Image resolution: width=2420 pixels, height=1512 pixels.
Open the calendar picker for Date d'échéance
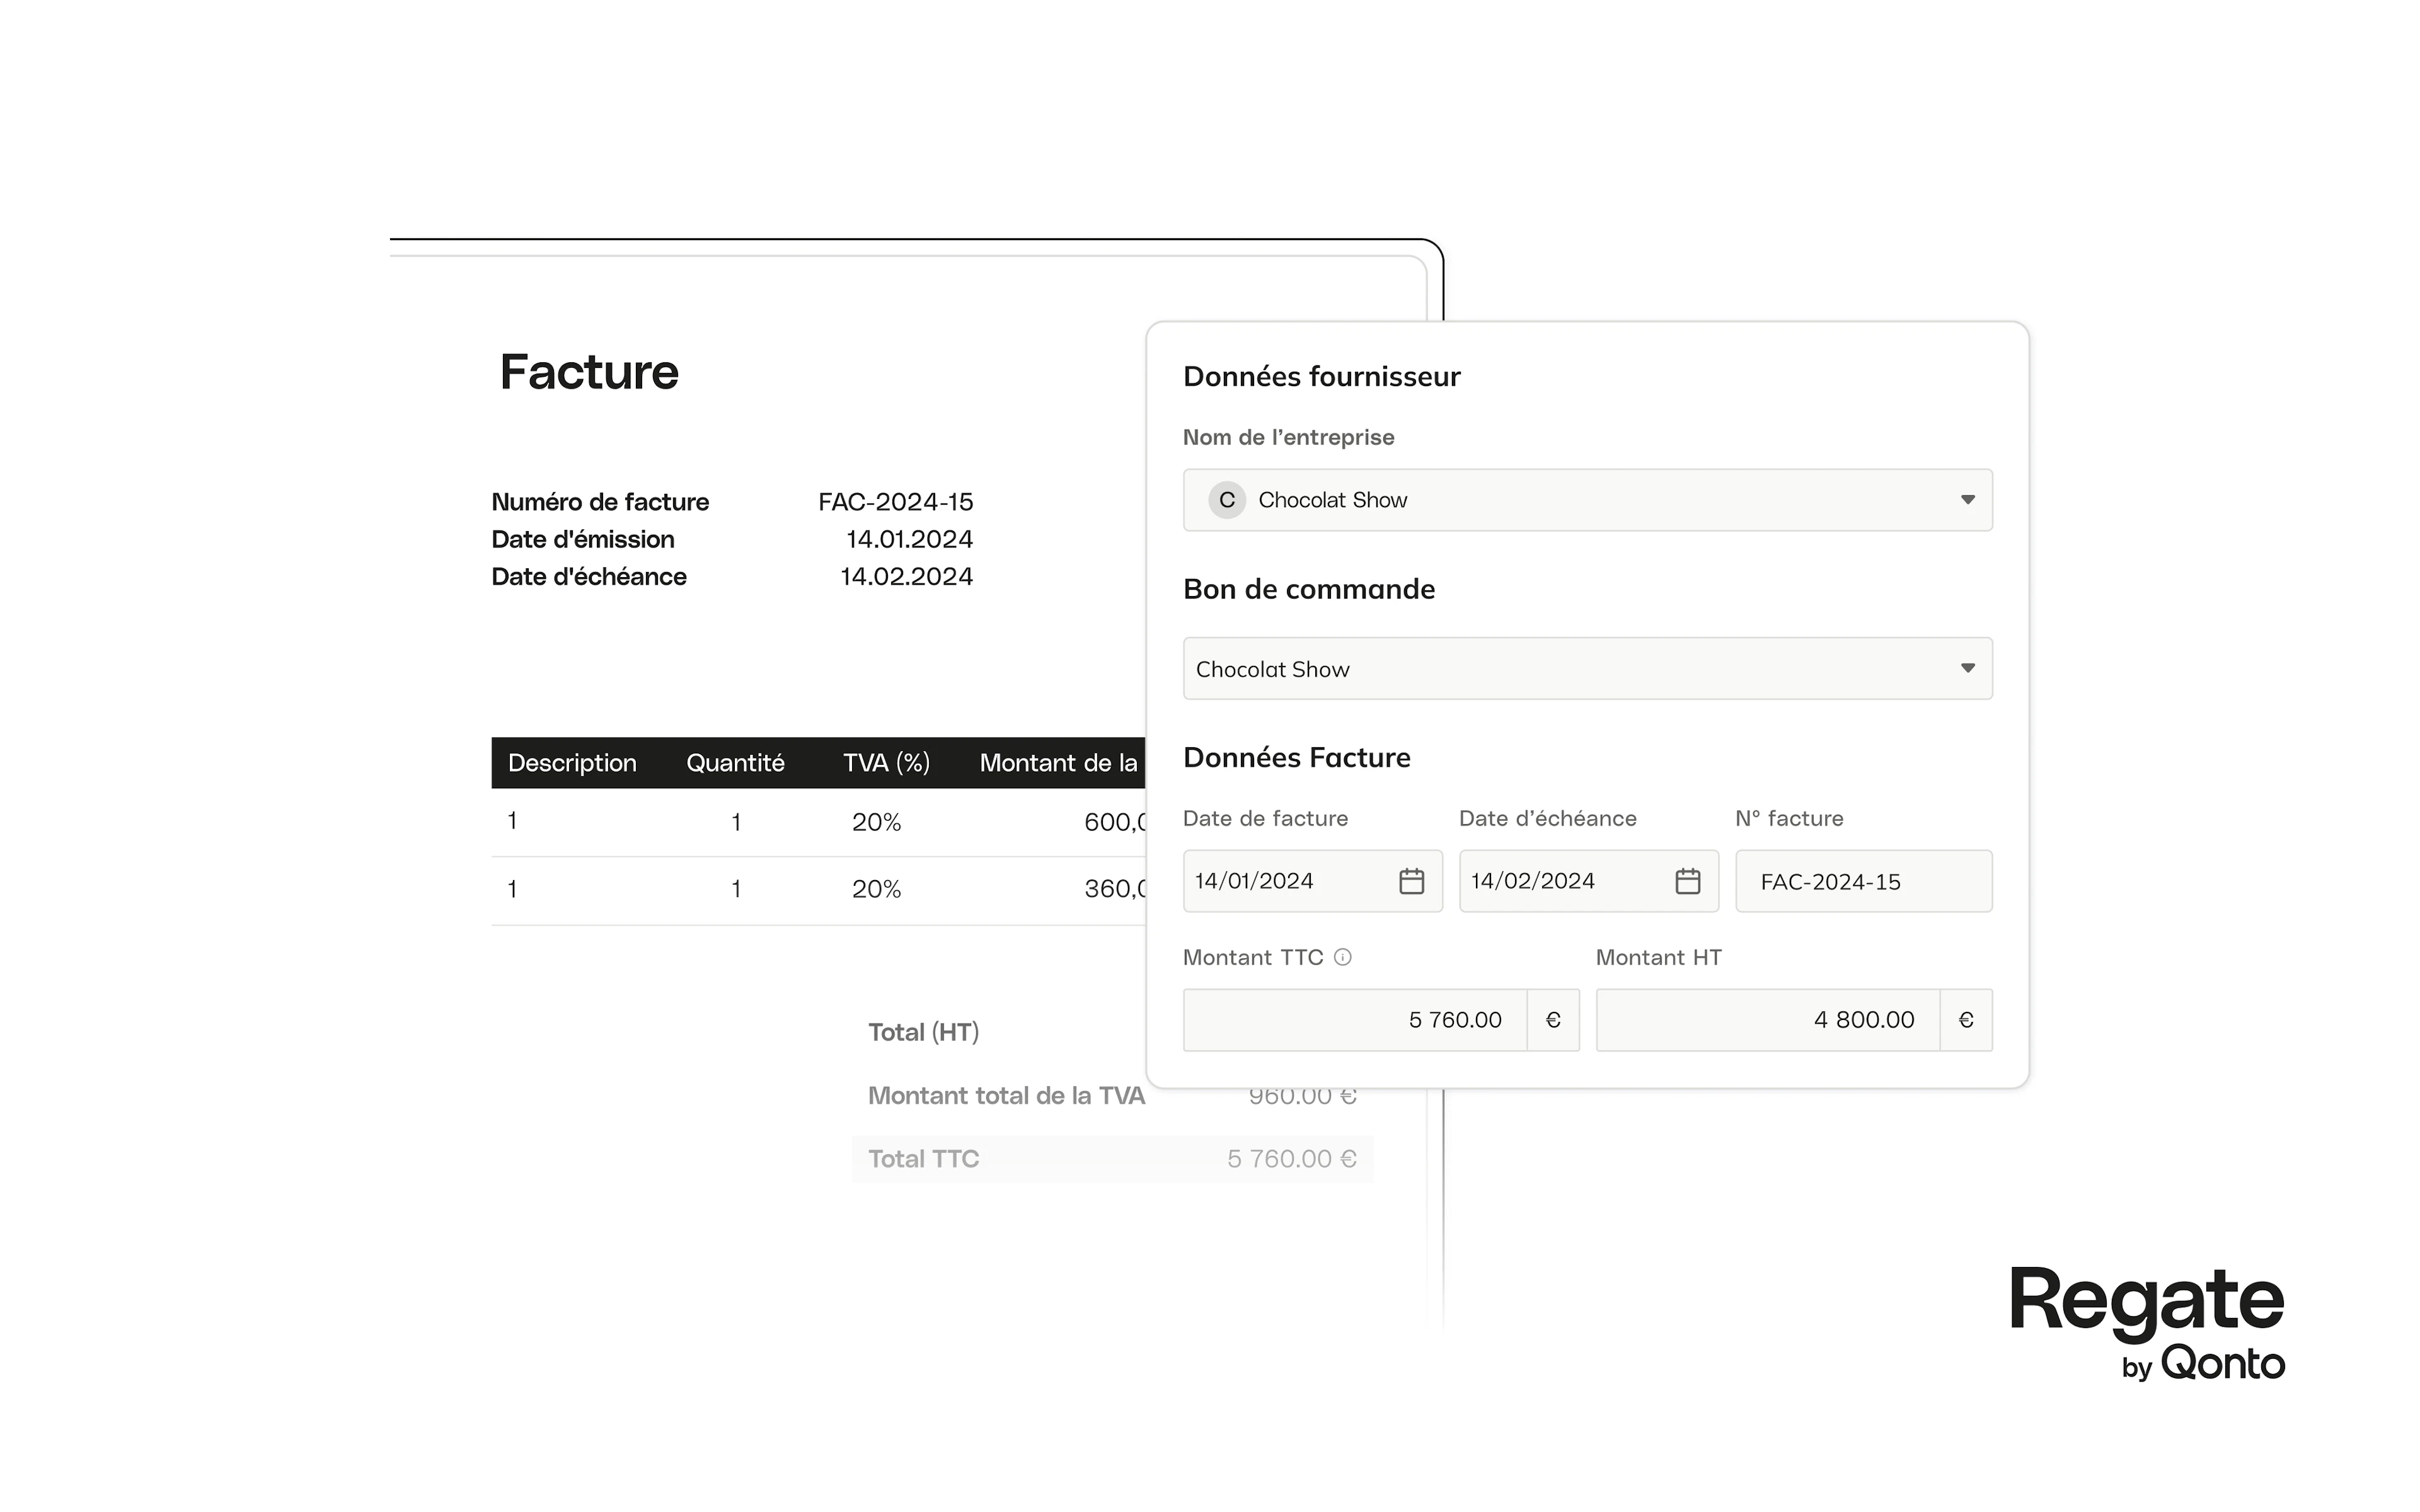click(x=1687, y=881)
